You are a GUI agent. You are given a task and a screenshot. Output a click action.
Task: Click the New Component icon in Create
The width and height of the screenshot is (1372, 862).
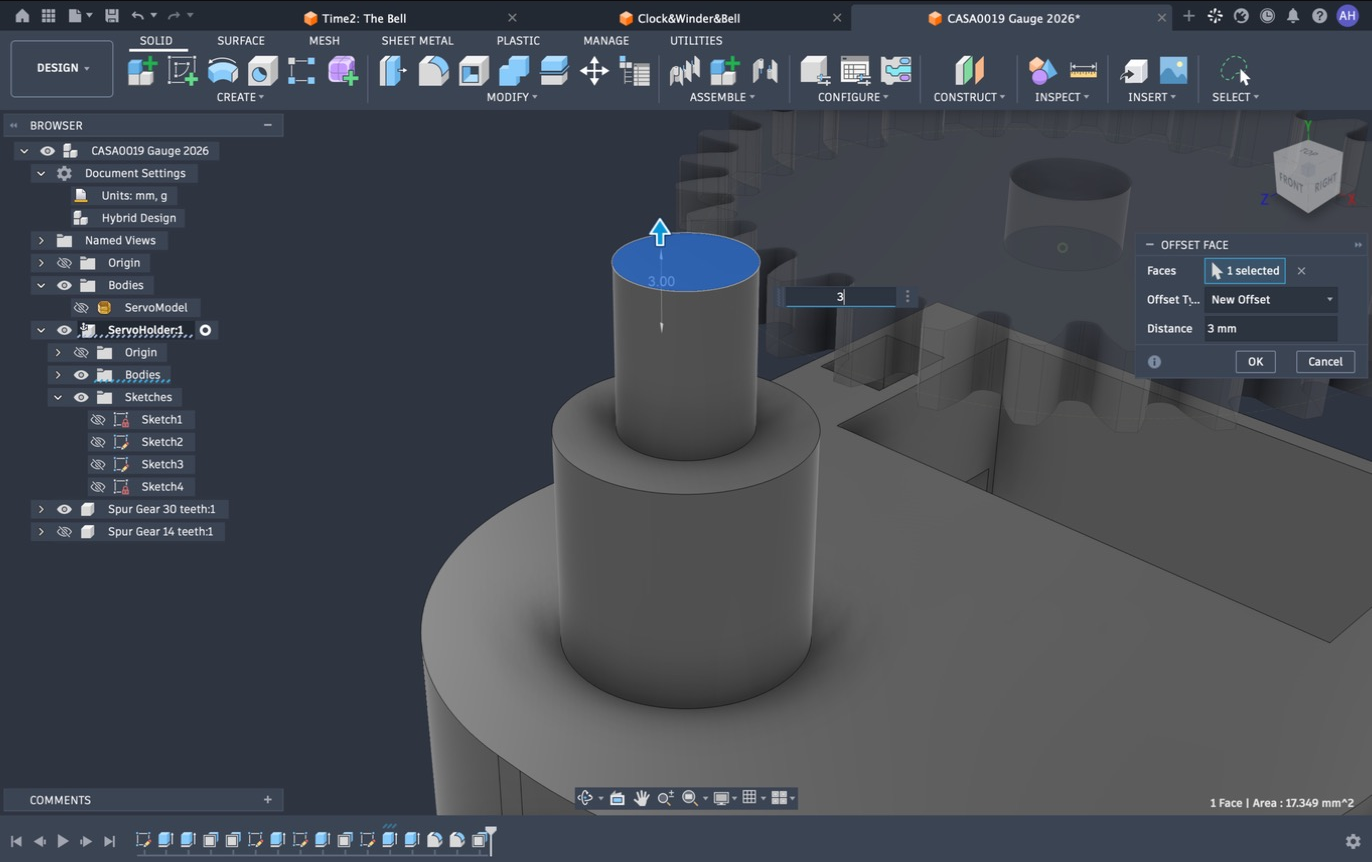(x=142, y=71)
